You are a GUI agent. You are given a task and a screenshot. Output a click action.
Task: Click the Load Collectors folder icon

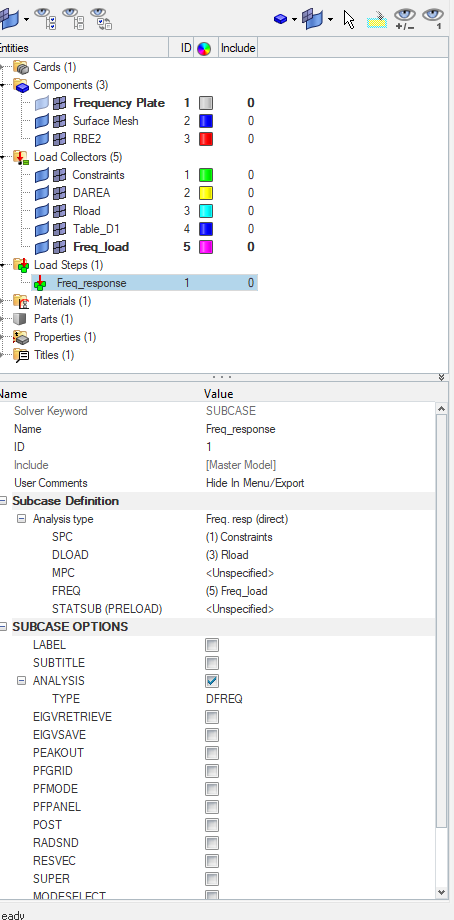[21, 157]
